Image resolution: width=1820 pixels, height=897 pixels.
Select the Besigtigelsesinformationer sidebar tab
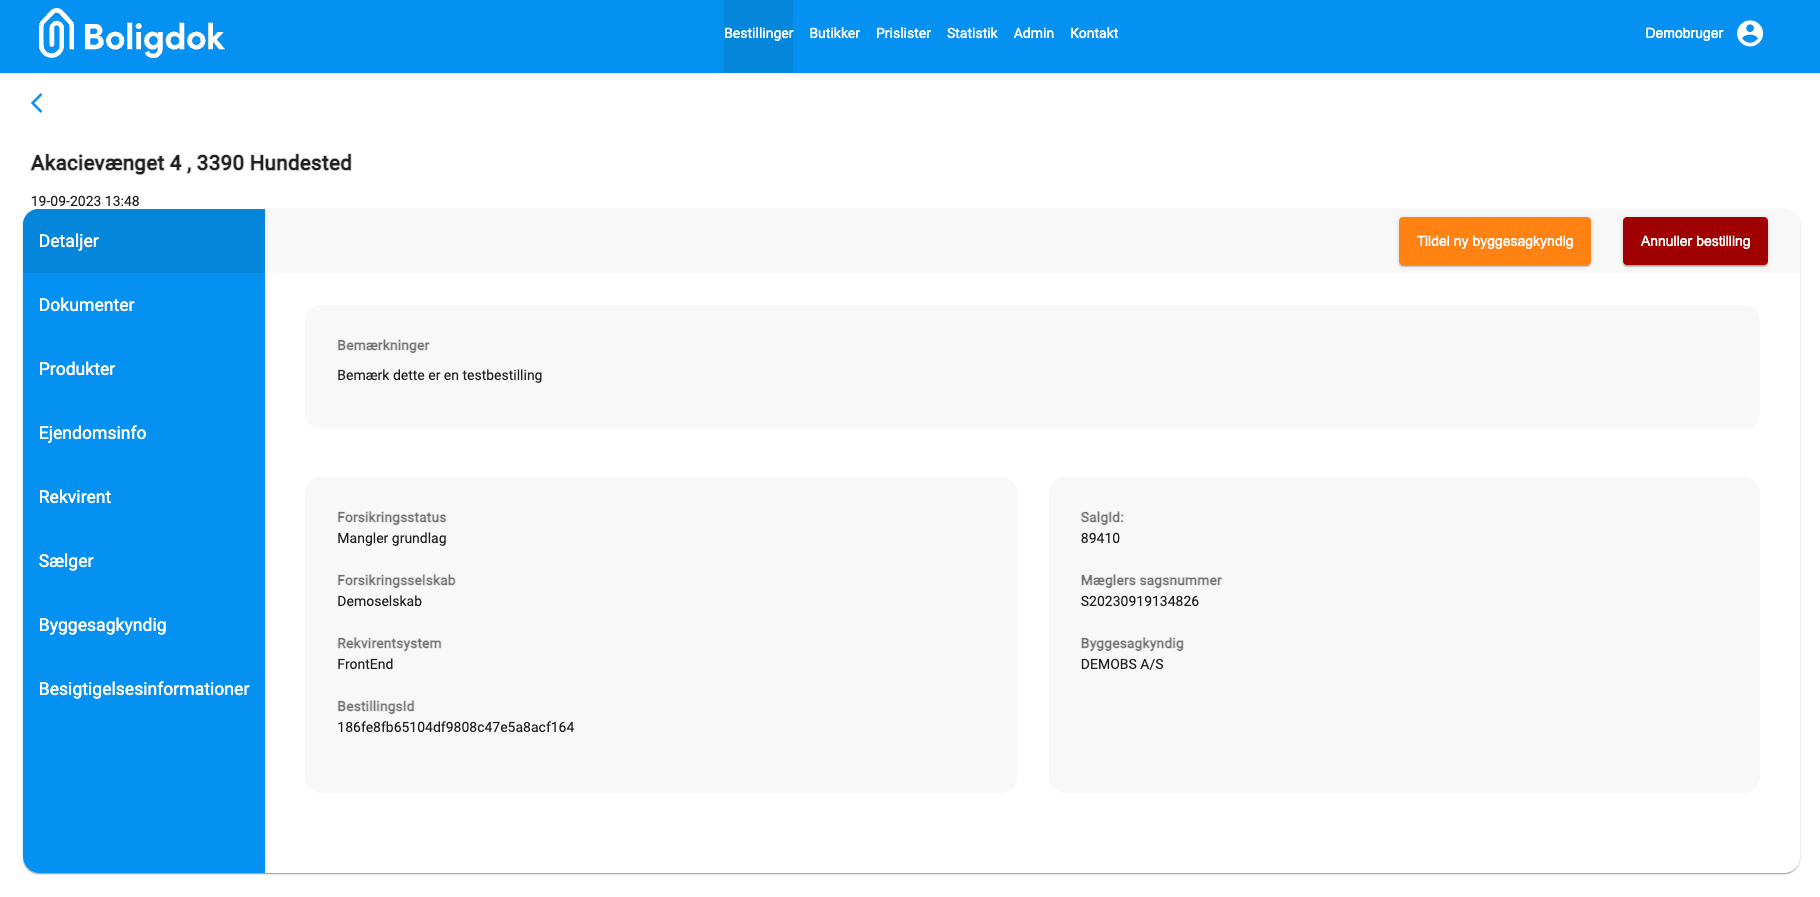(144, 689)
